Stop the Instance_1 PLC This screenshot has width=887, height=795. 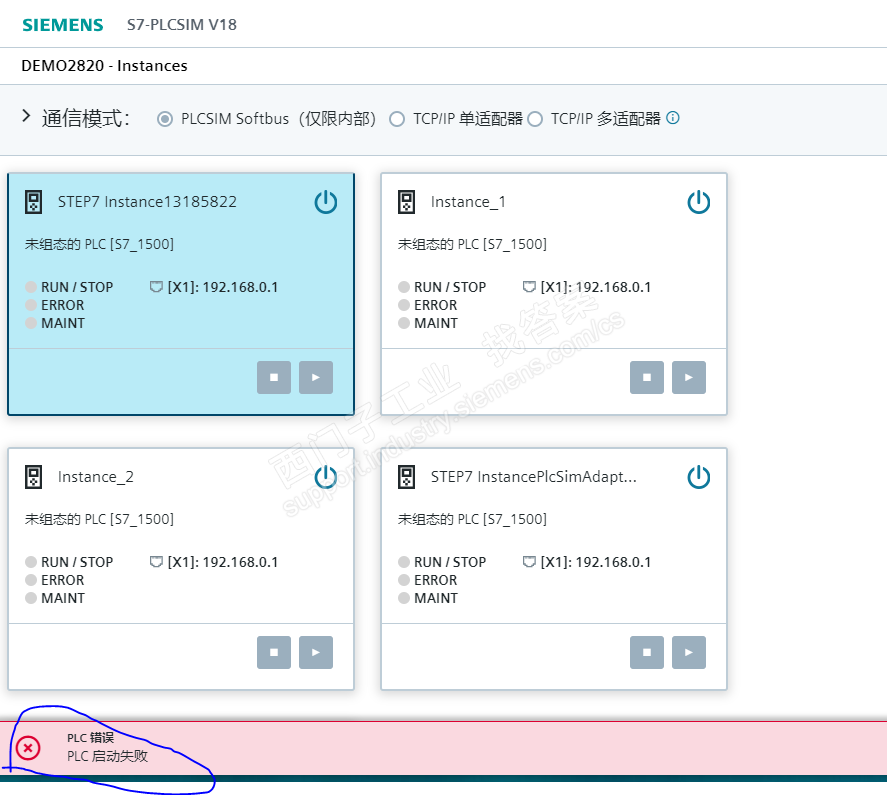(x=647, y=377)
